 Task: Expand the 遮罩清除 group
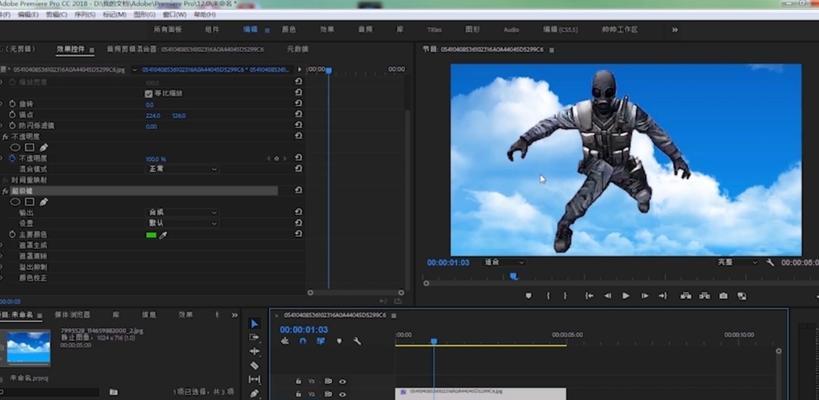click(x=2, y=256)
